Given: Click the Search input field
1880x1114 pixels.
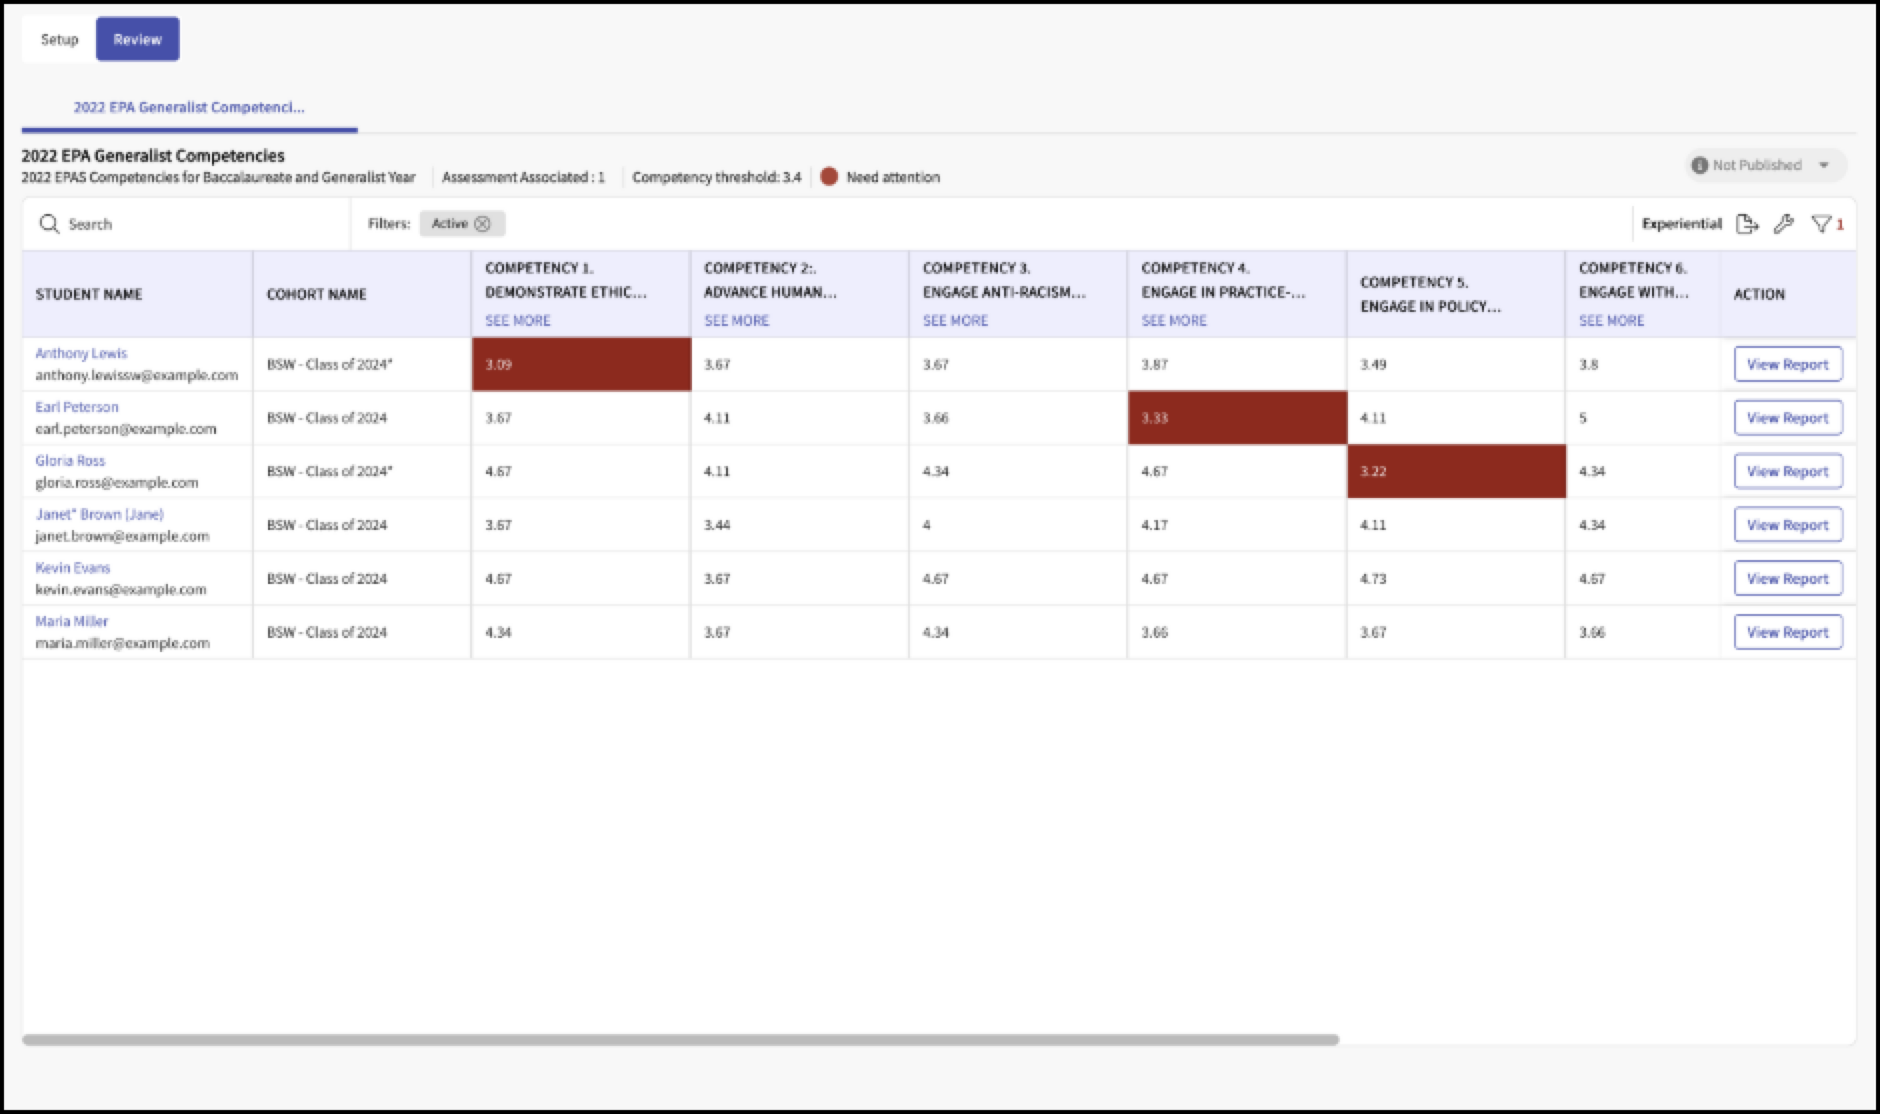Looking at the screenshot, I should click(187, 224).
